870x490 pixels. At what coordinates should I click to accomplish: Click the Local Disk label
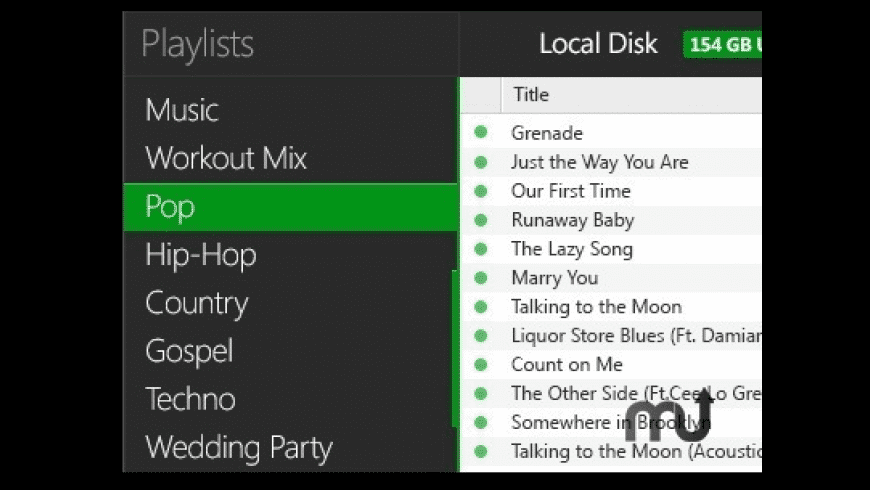point(598,44)
